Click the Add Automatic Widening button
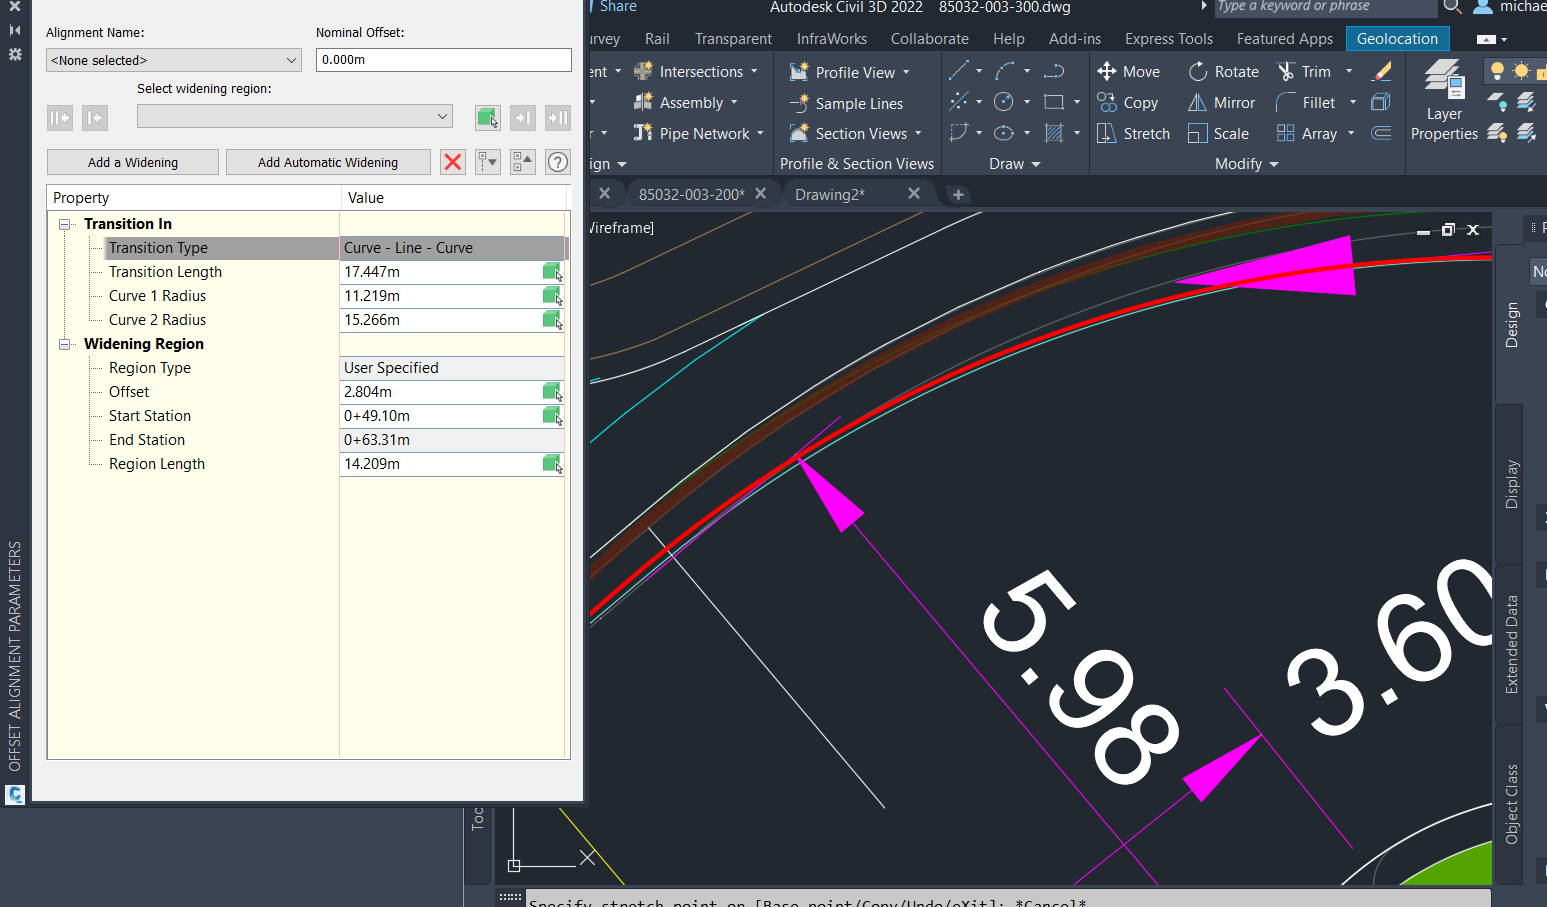 [x=328, y=161]
